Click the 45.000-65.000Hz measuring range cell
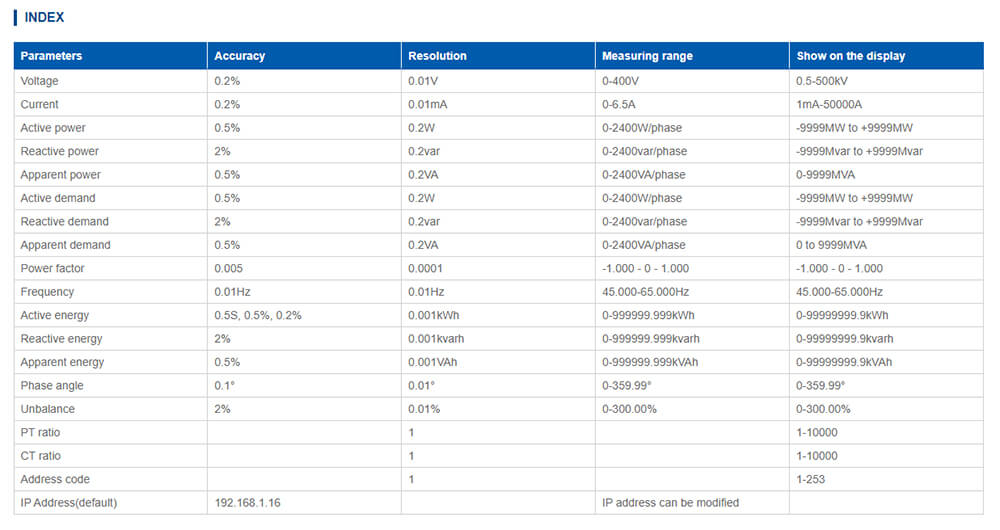This screenshot has height=530, width=1000. click(x=645, y=292)
